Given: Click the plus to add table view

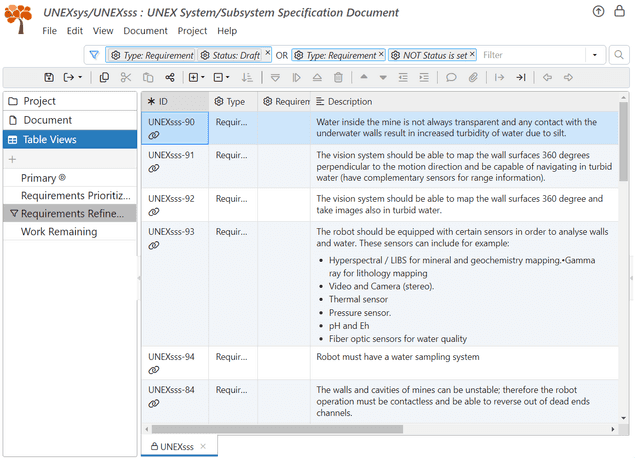Looking at the screenshot, I should (13, 160).
